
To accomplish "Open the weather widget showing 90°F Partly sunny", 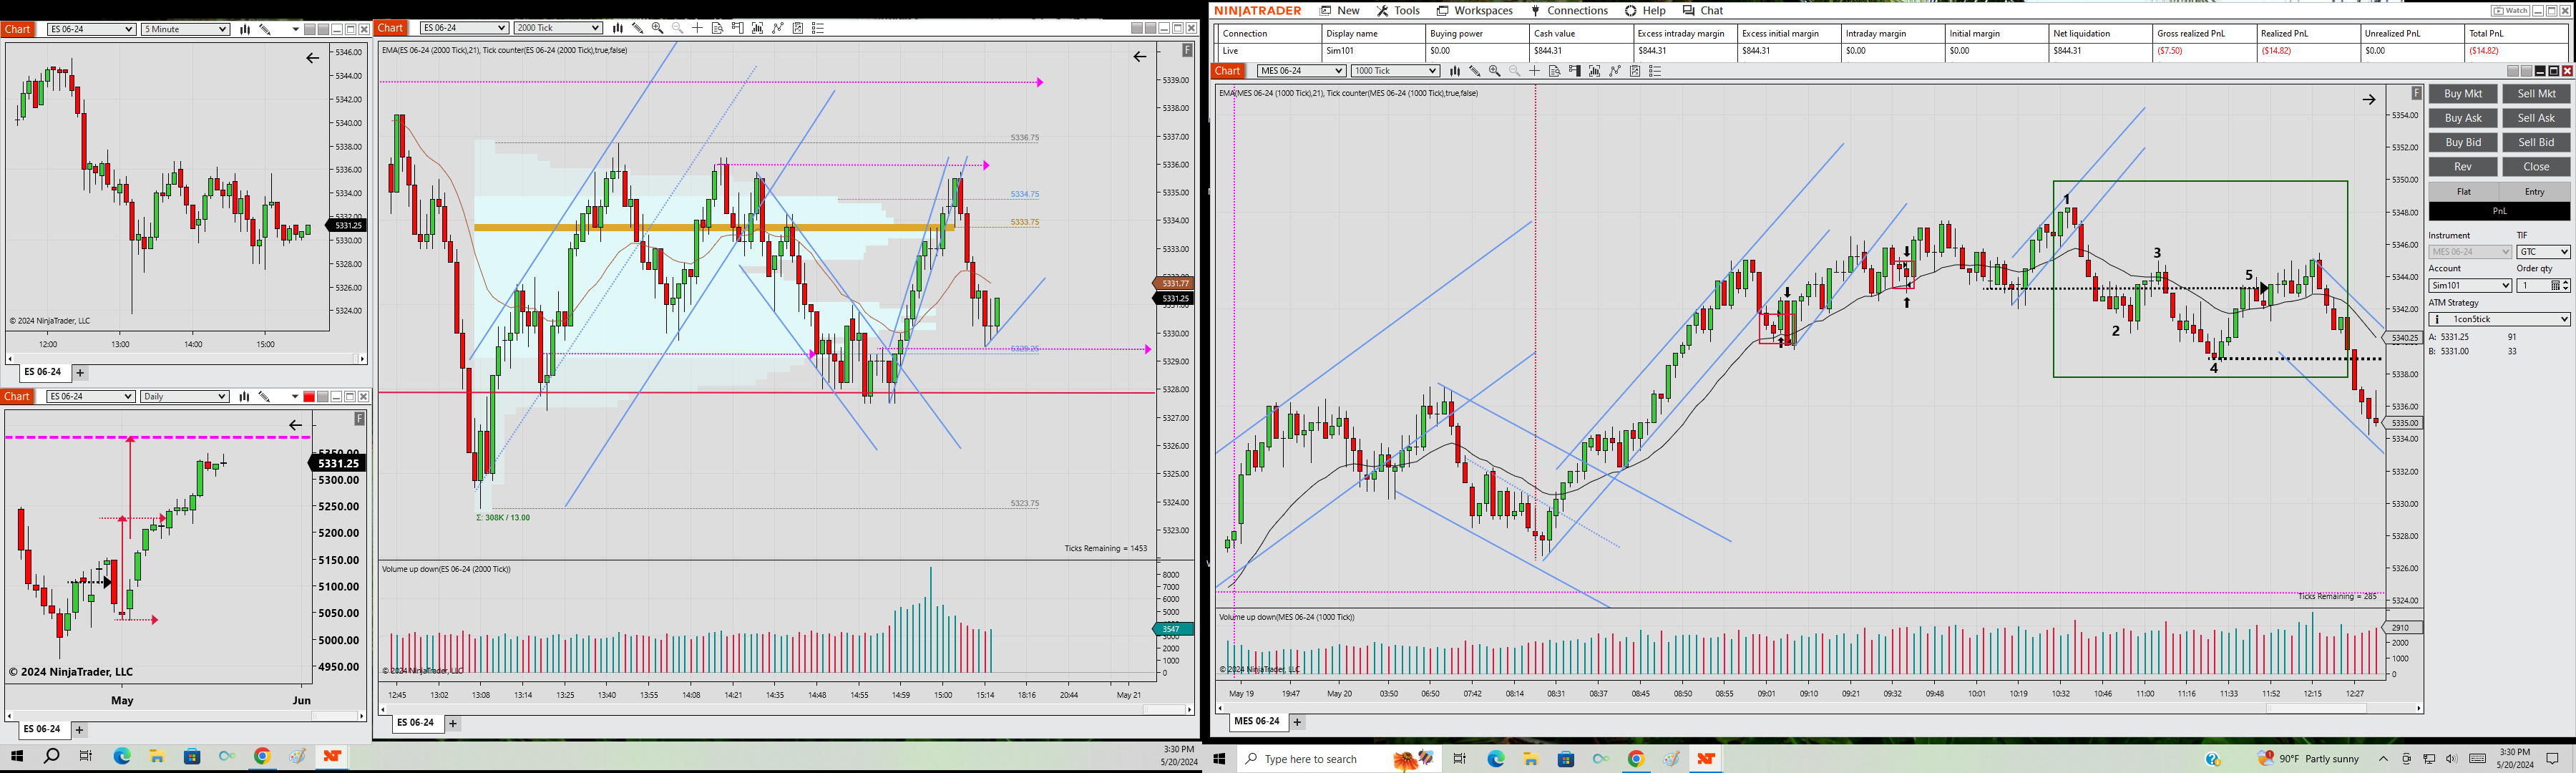I will [2308, 759].
